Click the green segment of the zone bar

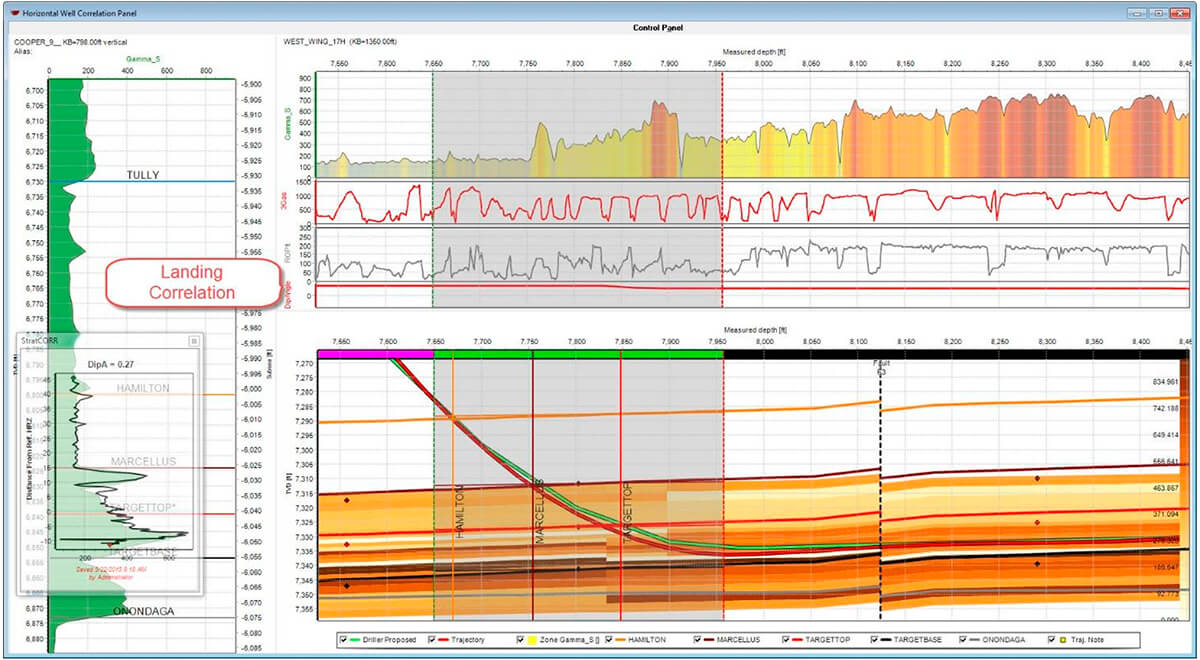578,354
